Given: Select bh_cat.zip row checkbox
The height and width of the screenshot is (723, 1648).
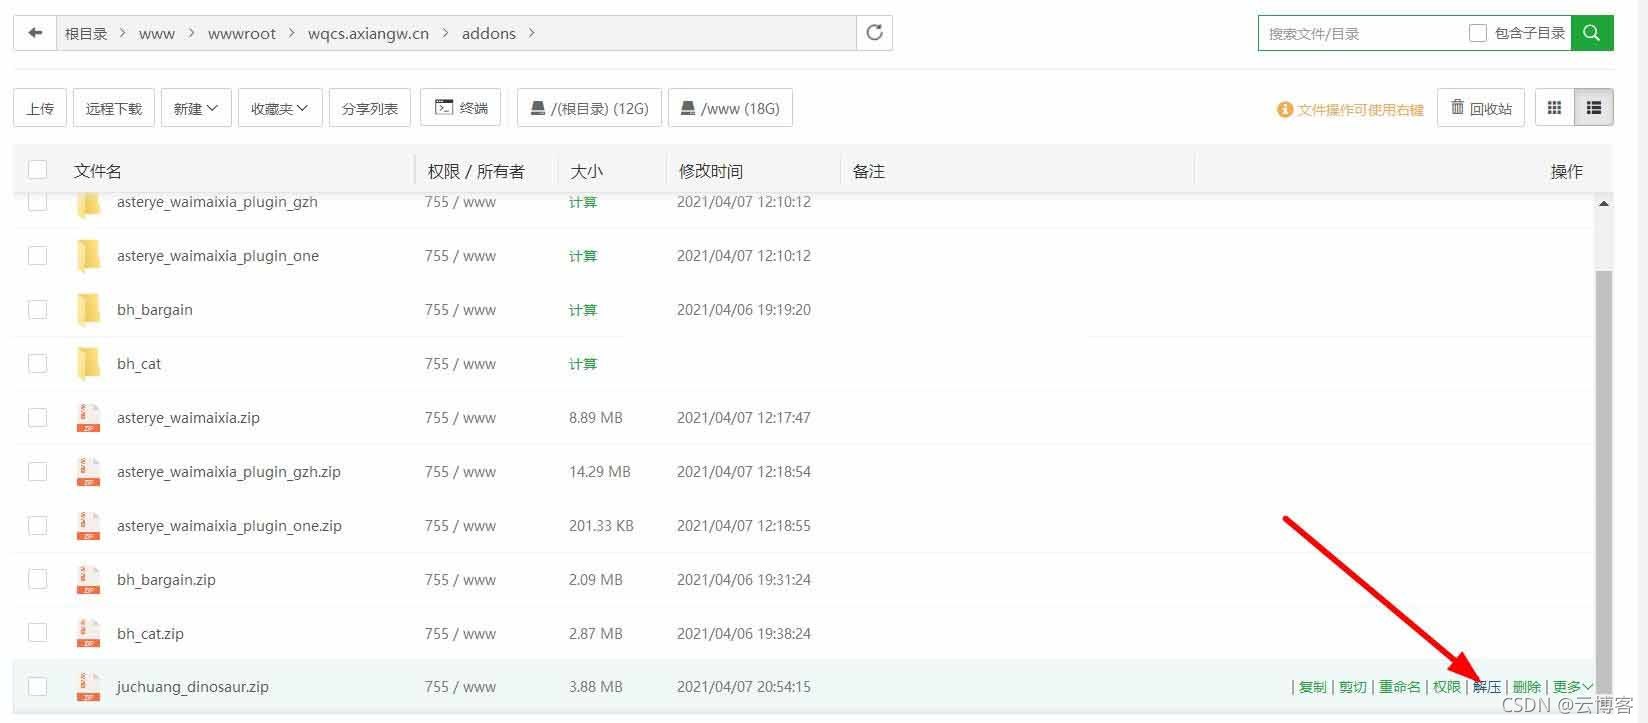Looking at the screenshot, I should (x=38, y=633).
